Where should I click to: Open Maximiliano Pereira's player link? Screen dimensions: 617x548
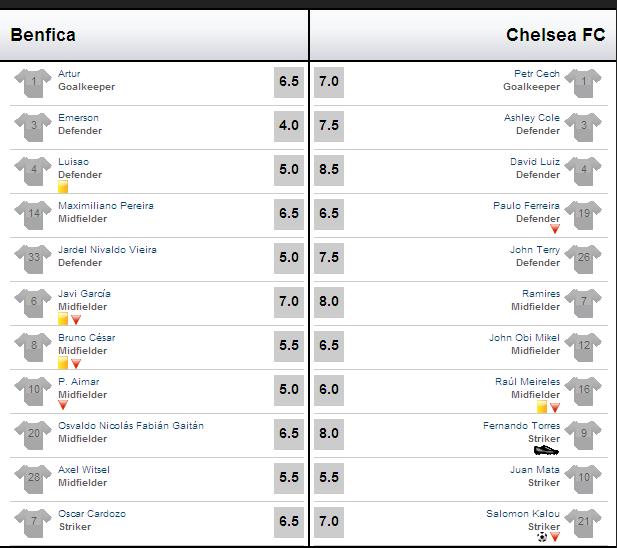tap(106, 205)
